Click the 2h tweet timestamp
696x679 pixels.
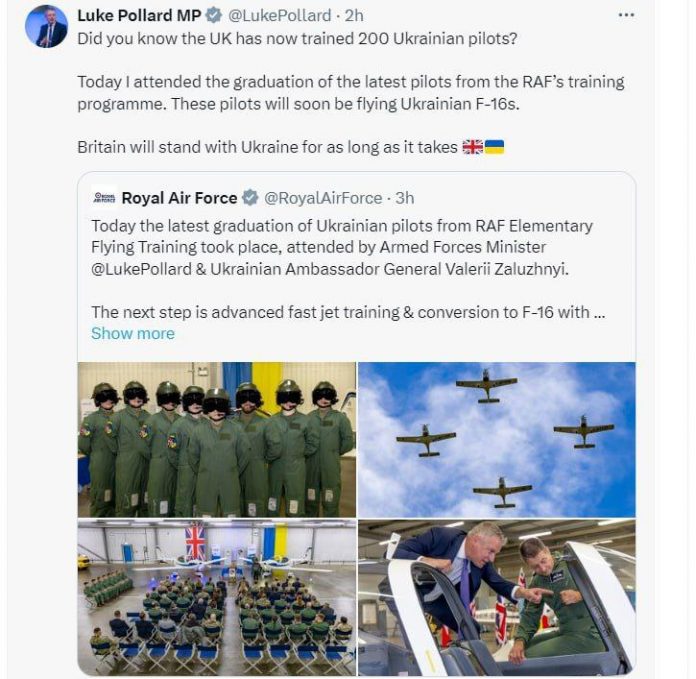pos(355,16)
